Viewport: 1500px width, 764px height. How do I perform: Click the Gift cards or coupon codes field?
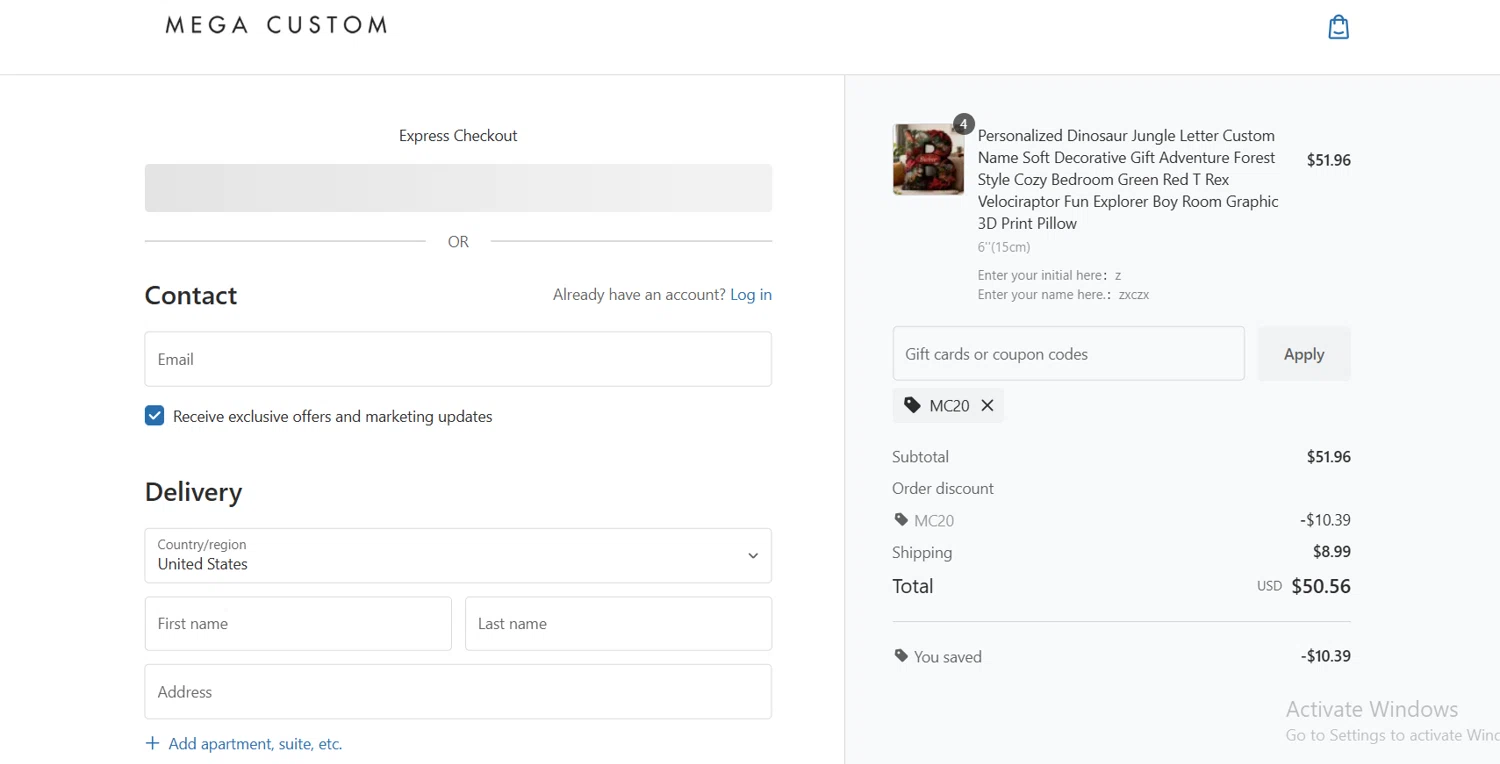pos(1068,354)
